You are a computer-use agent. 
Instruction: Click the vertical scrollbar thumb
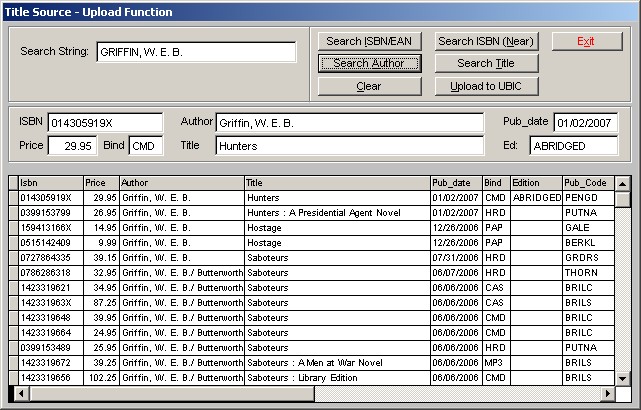click(x=623, y=199)
